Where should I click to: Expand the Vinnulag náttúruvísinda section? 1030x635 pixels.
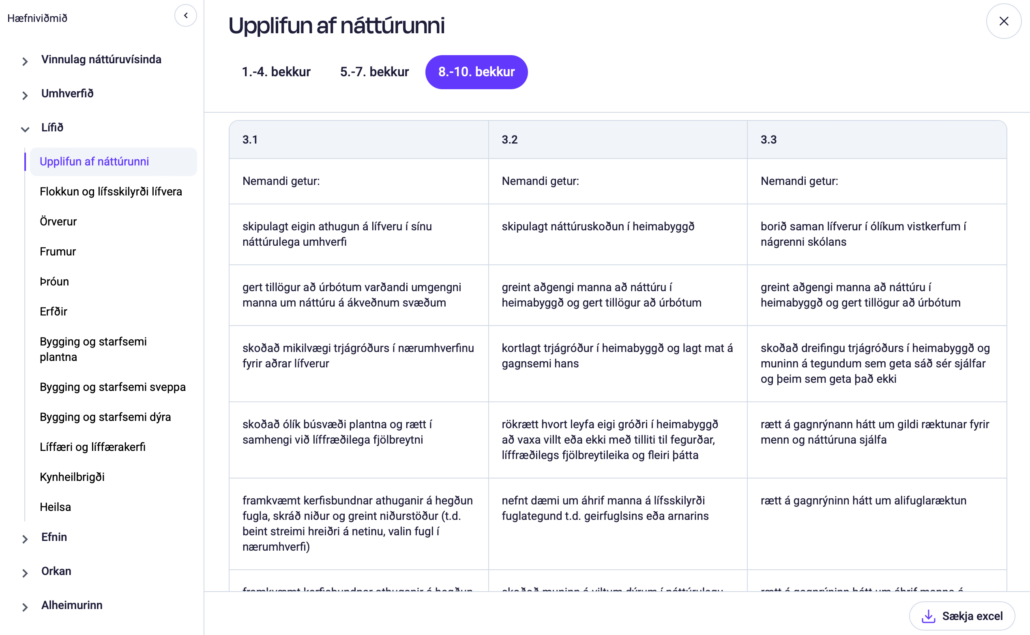[x=25, y=61]
